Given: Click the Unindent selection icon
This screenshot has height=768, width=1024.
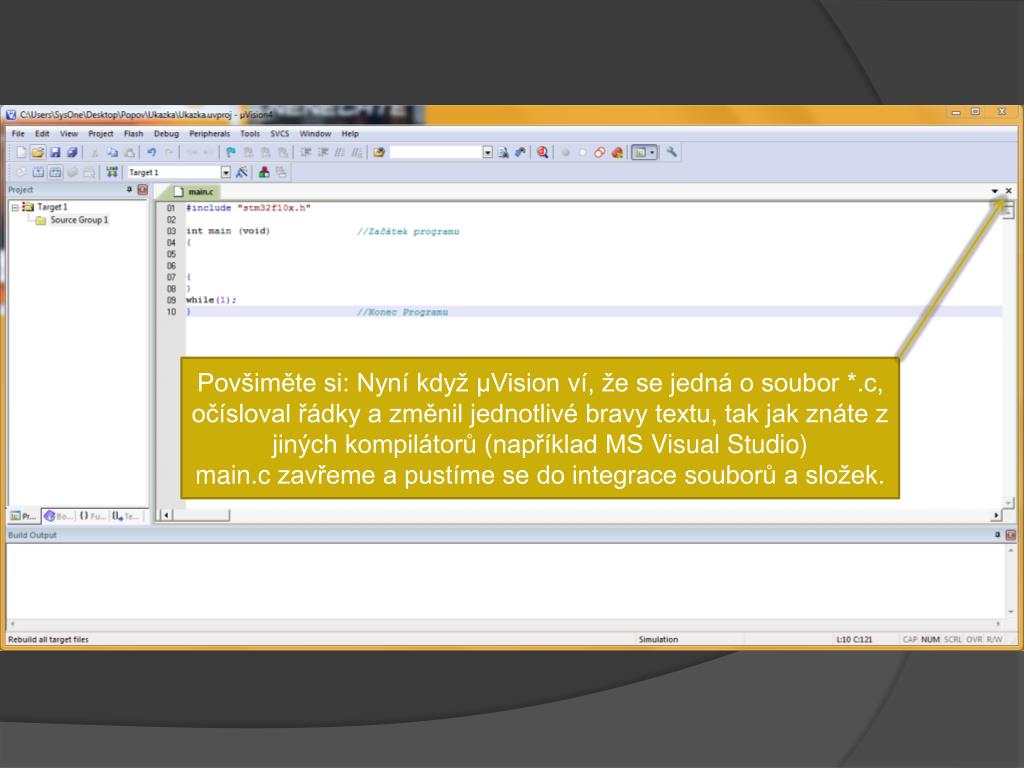Looking at the screenshot, I should pos(323,153).
